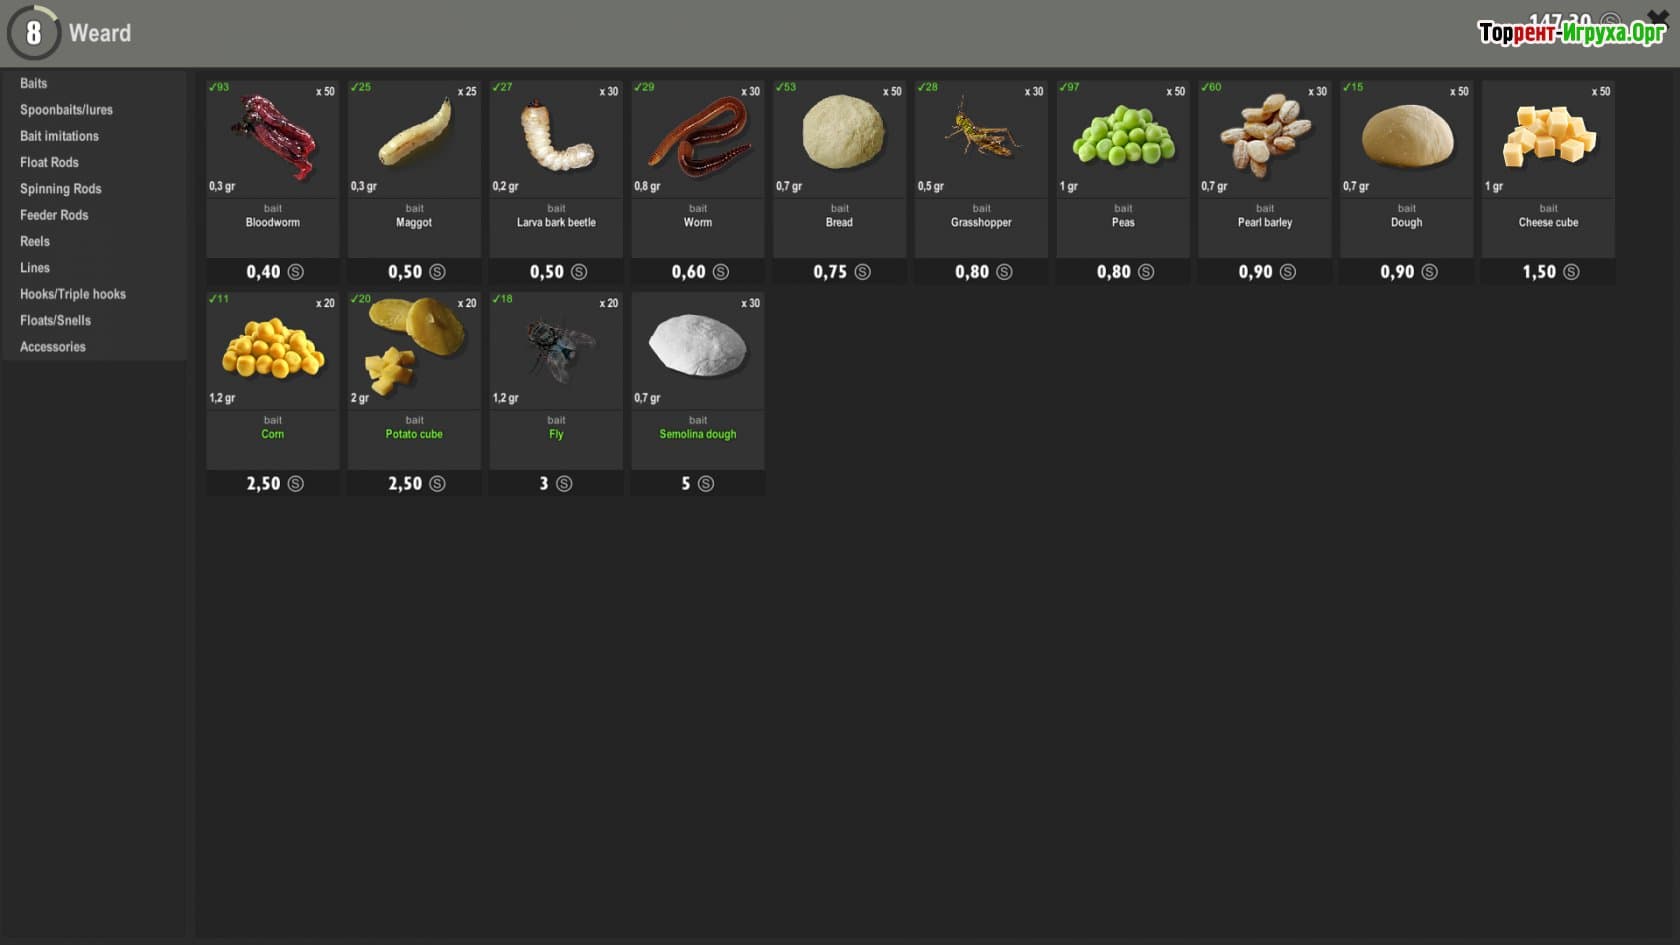
Task: Click the Potato cube 2,50 price
Action: coord(415,484)
